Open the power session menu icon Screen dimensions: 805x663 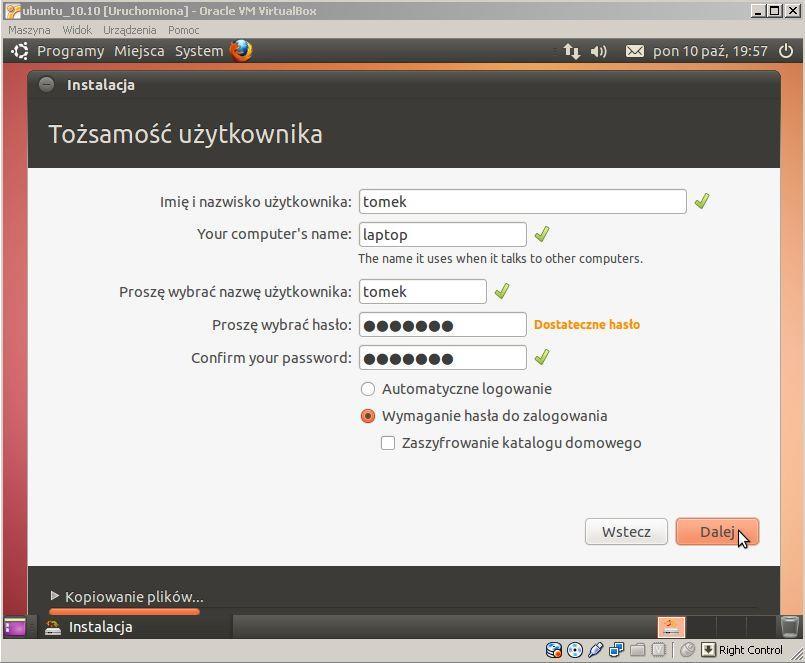pyautogui.click(x=786, y=51)
